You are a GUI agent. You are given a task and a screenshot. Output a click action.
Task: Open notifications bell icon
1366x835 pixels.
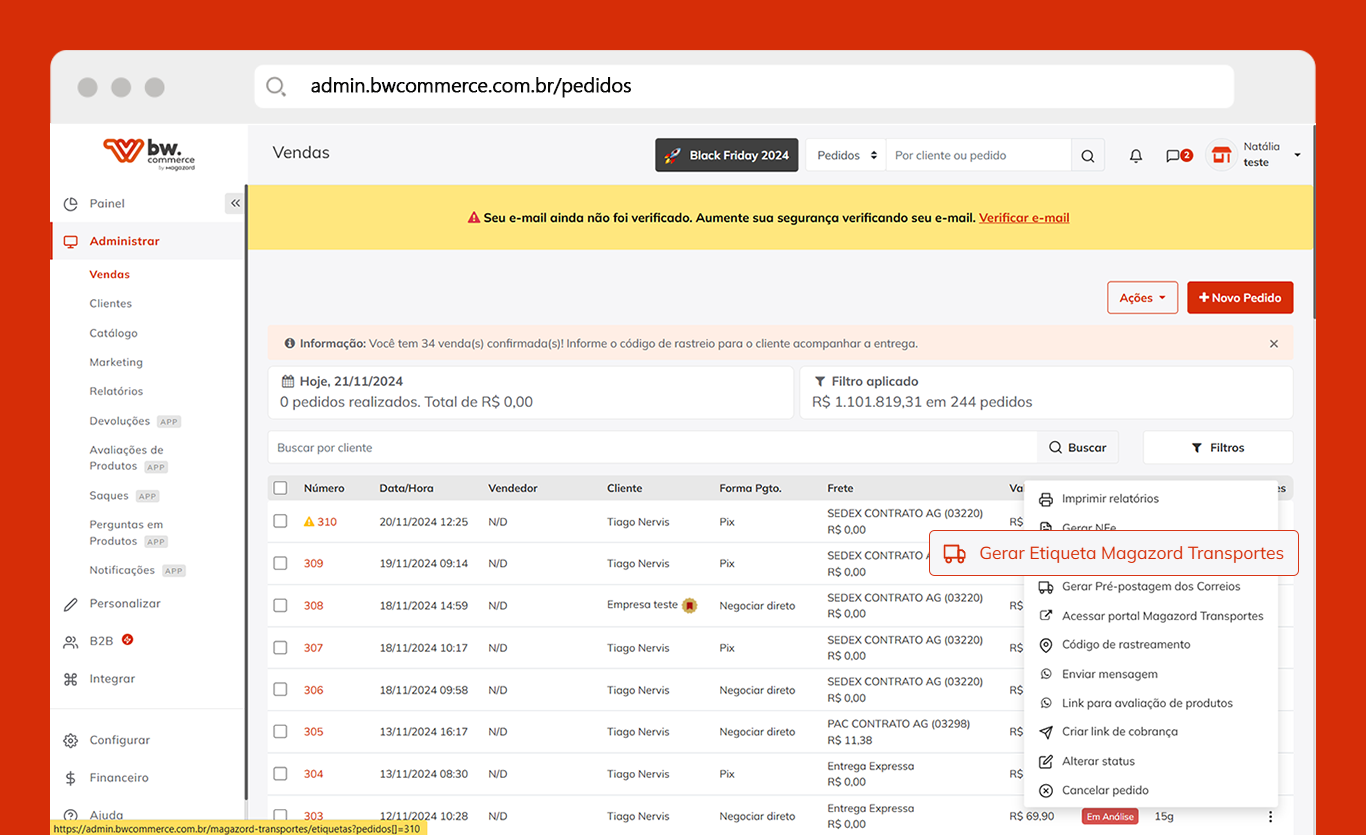(x=1136, y=156)
